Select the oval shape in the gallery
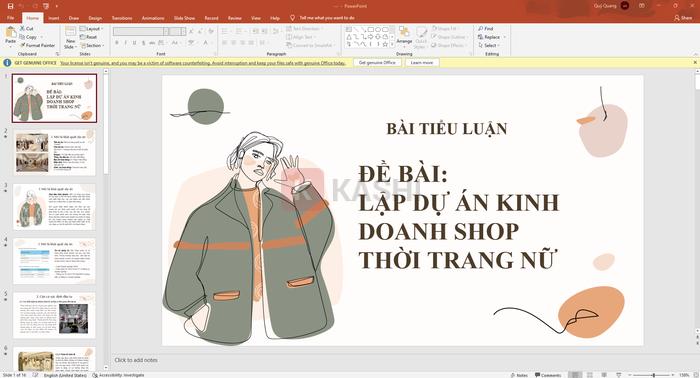The width and height of the screenshot is (700, 378). point(378,29)
